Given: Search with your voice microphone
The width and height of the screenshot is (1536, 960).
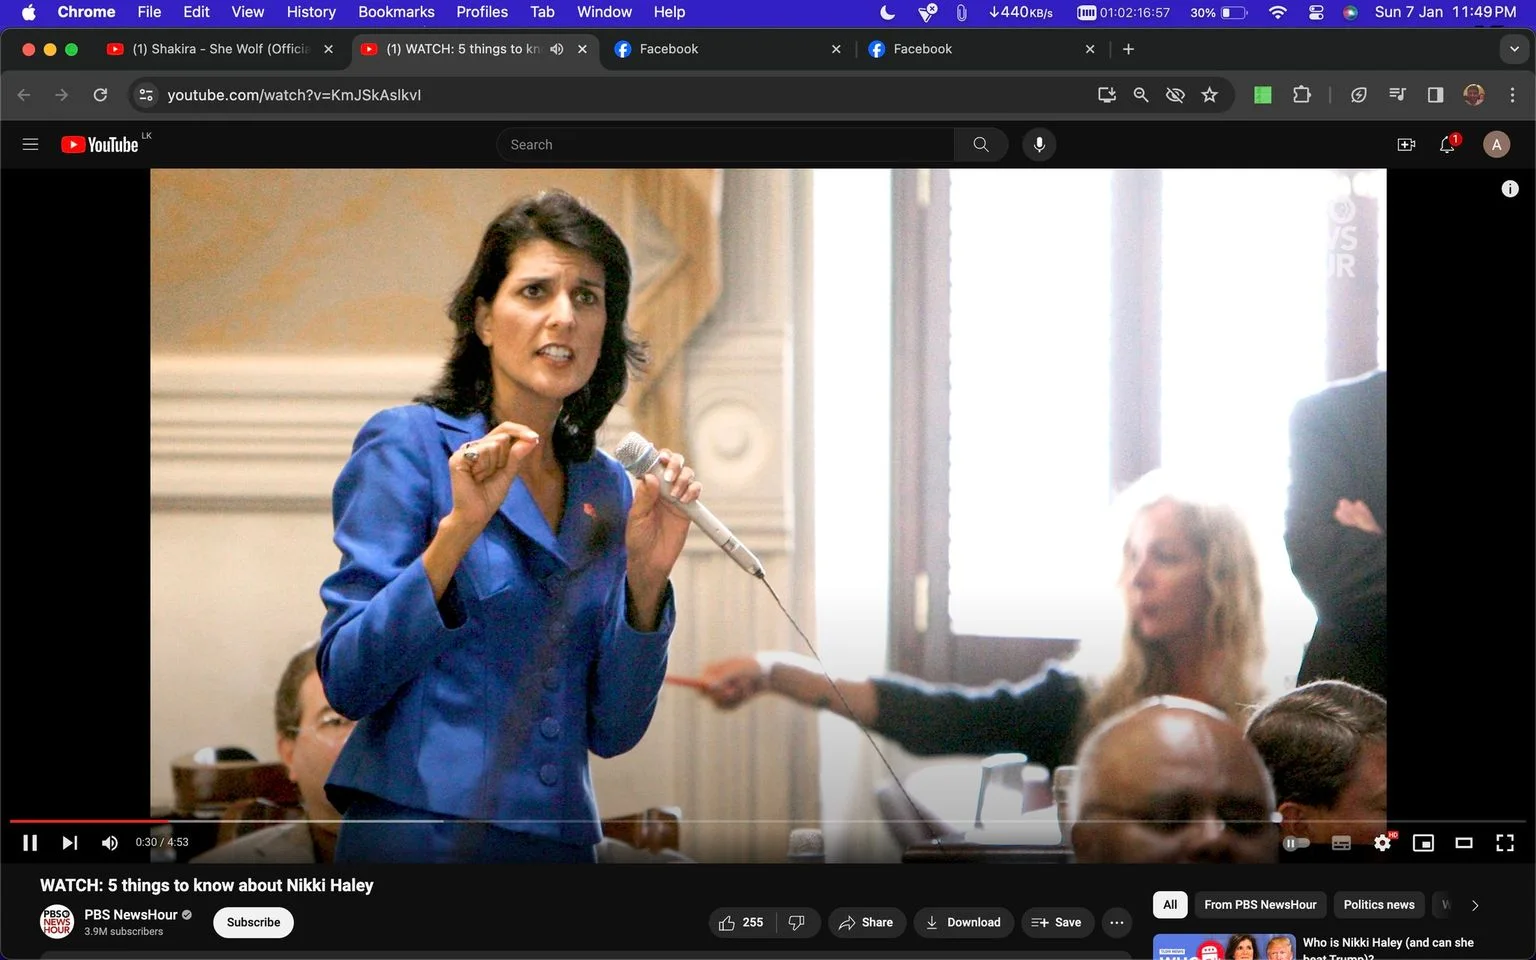Looking at the screenshot, I should point(1039,145).
